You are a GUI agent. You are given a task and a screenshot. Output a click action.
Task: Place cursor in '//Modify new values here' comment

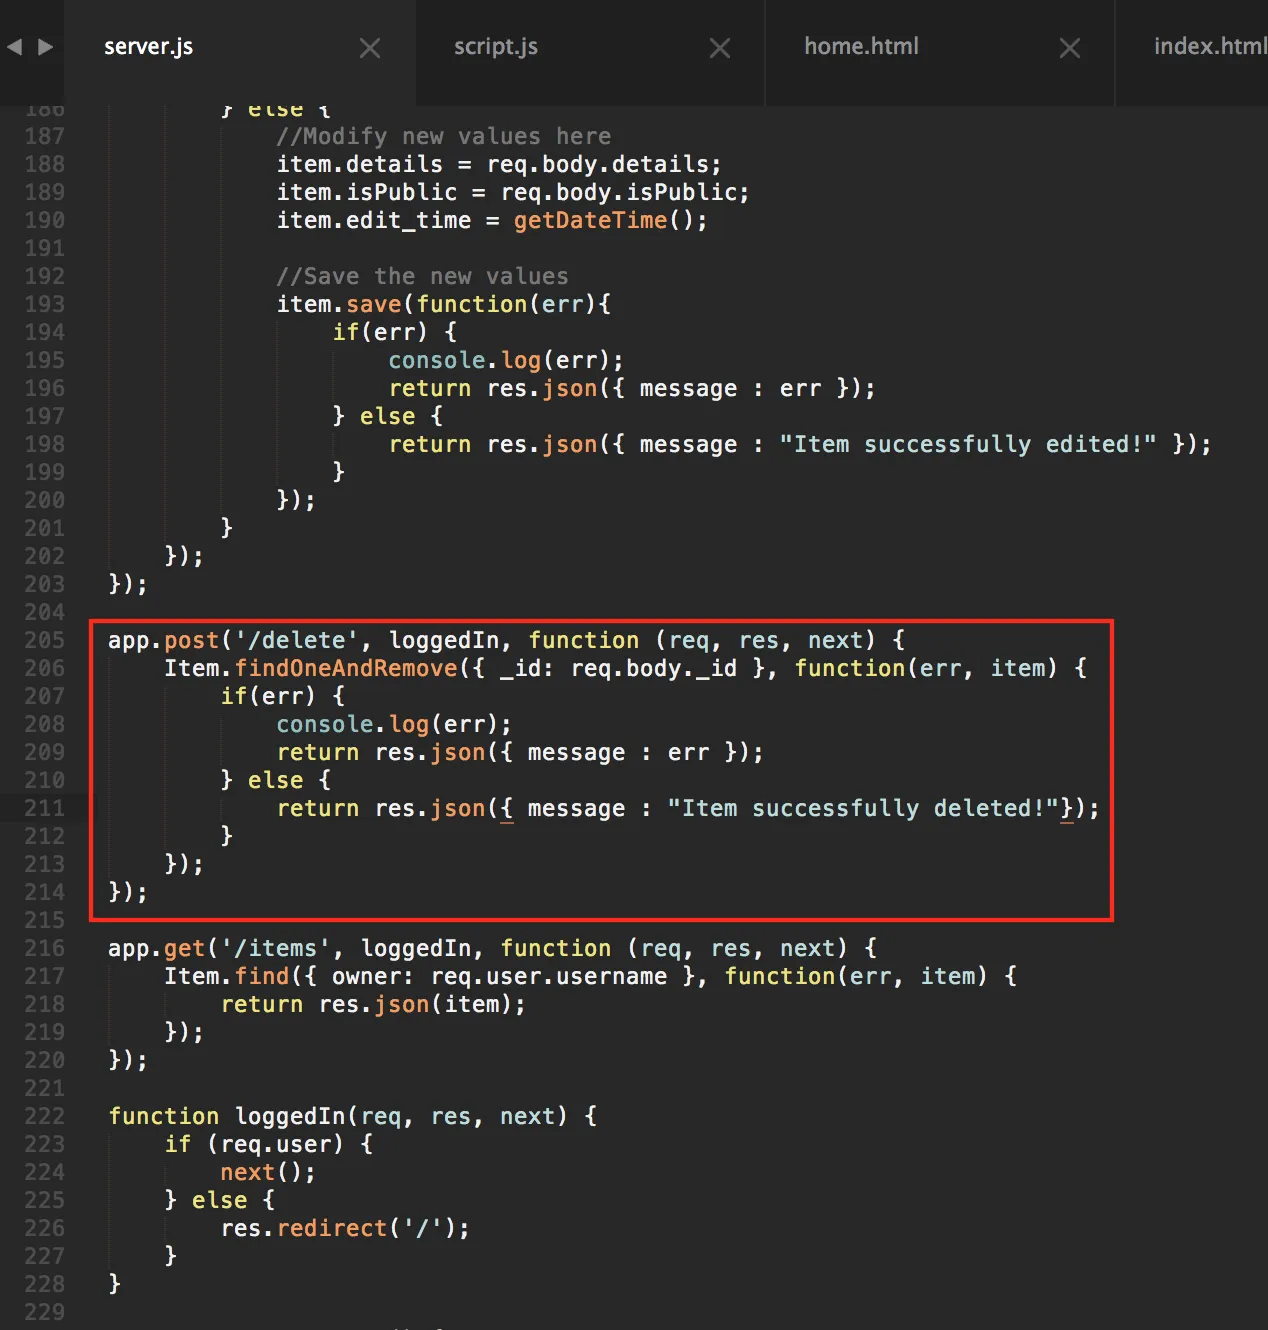444,136
